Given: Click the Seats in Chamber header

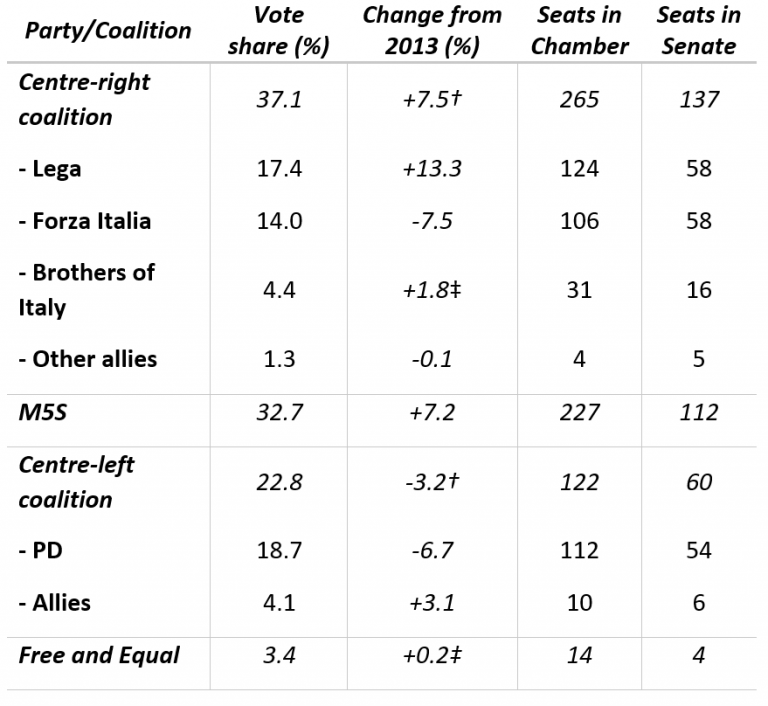Looking at the screenshot, I should click(x=579, y=30).
